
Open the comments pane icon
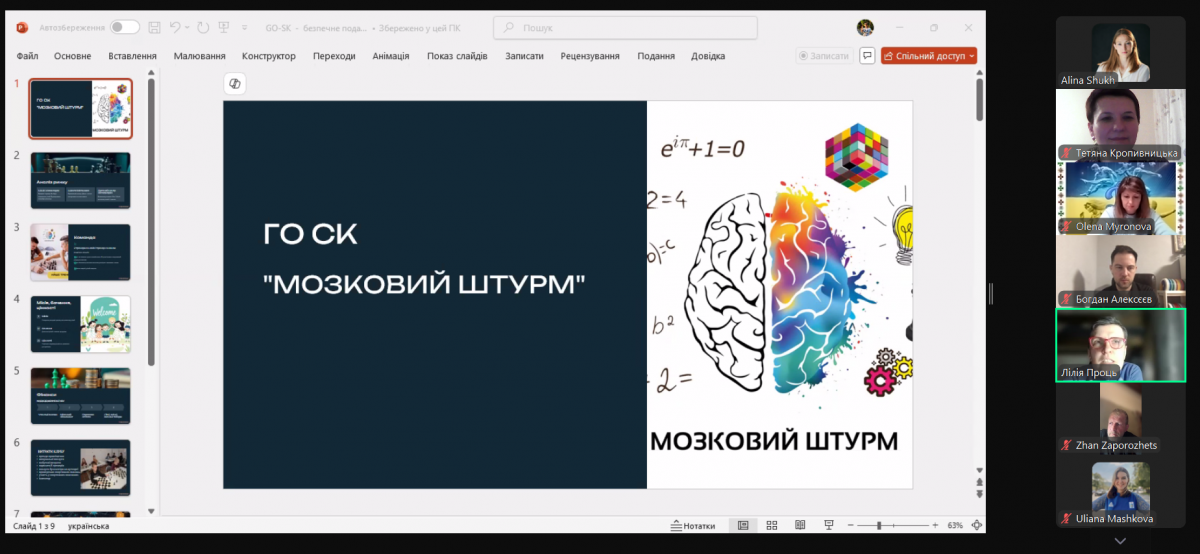coord(867,56)
